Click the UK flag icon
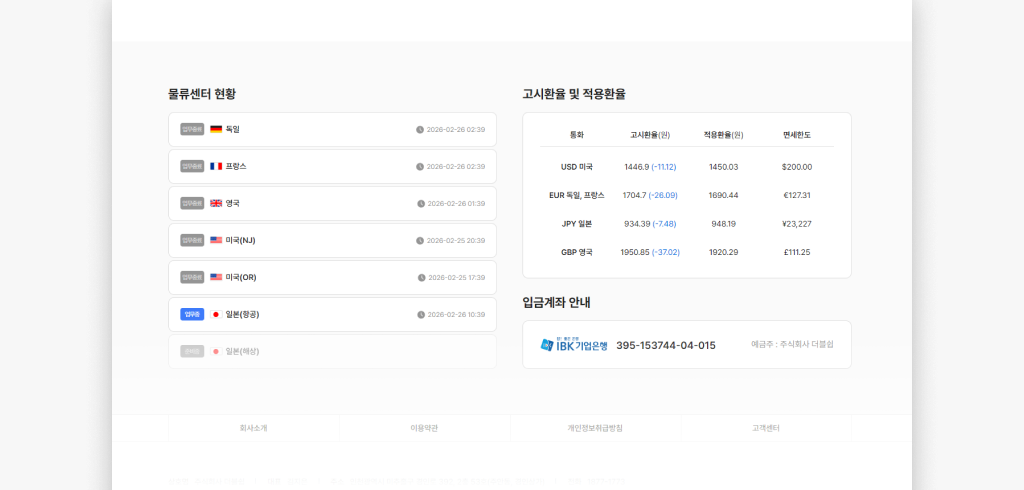This screenshot has height=490, width=1024. (216, 203)
